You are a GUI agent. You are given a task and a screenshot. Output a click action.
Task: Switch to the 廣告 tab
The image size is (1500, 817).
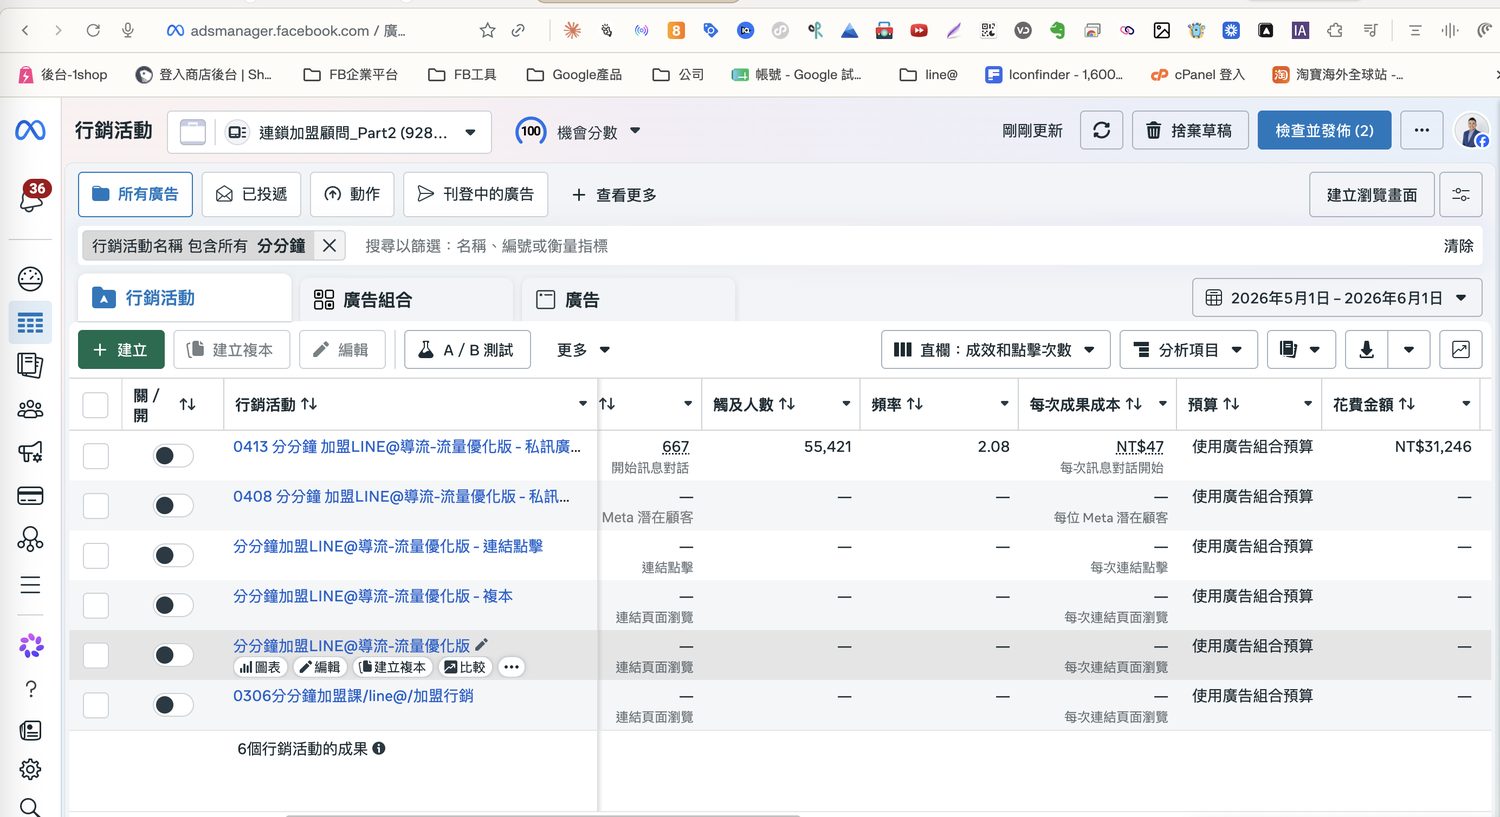(629, 299)
